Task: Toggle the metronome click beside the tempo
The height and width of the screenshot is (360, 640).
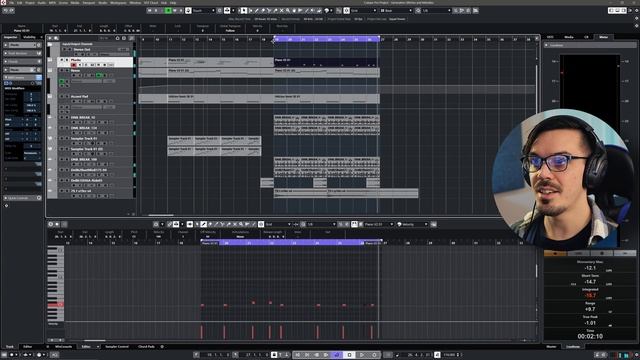Action: click(437, 355)
